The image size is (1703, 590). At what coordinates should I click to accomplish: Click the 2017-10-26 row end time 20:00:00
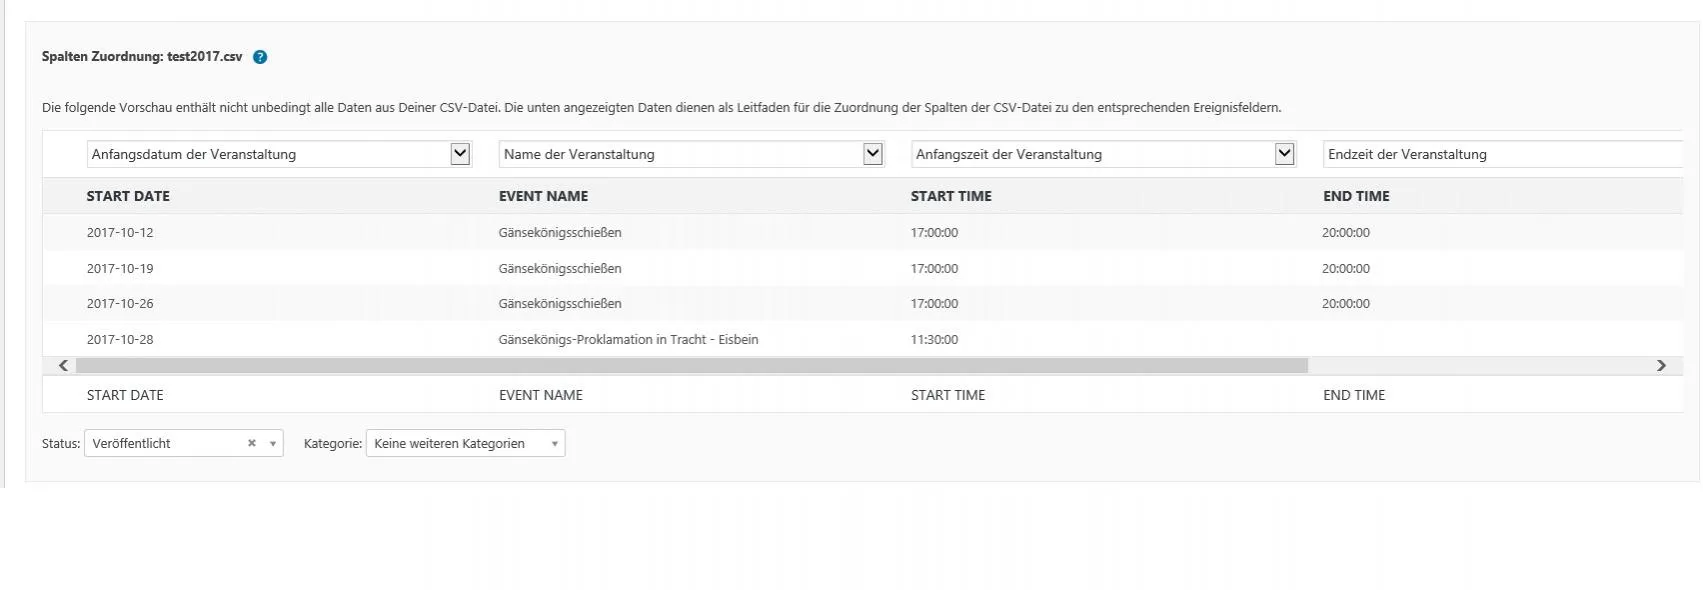pos(1346,303)
